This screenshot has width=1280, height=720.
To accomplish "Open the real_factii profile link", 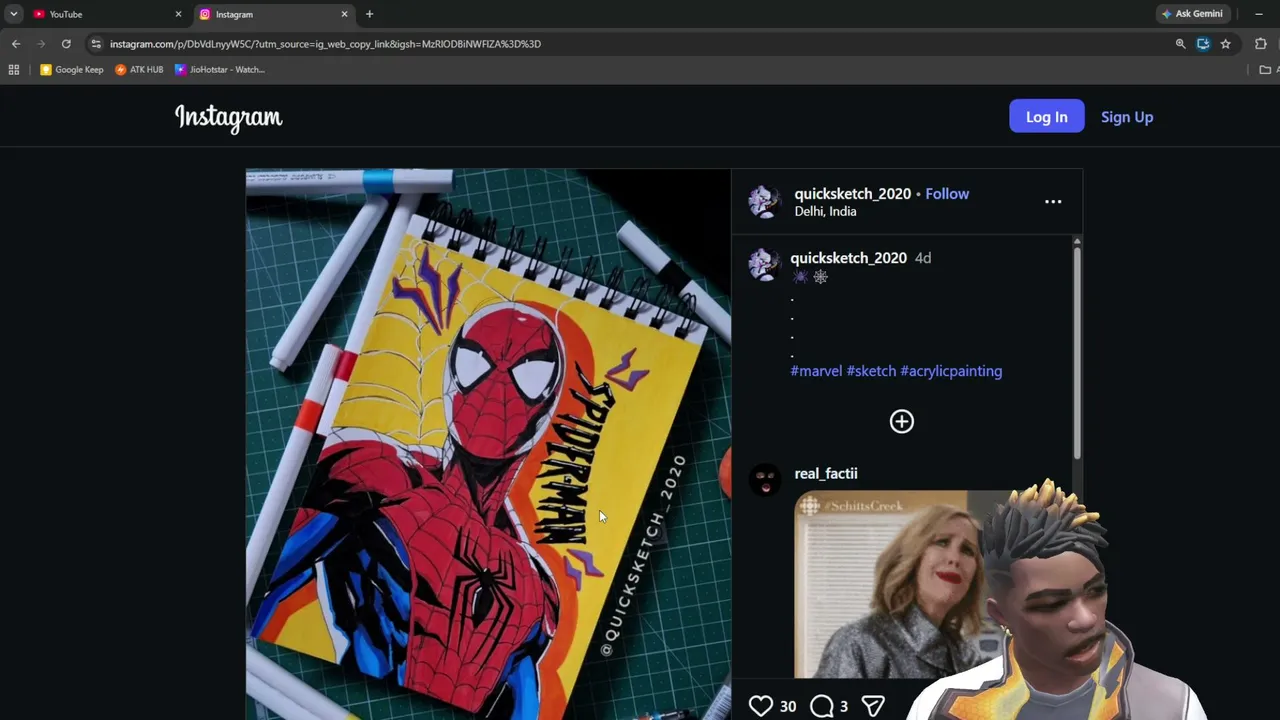I will (826, 474).
